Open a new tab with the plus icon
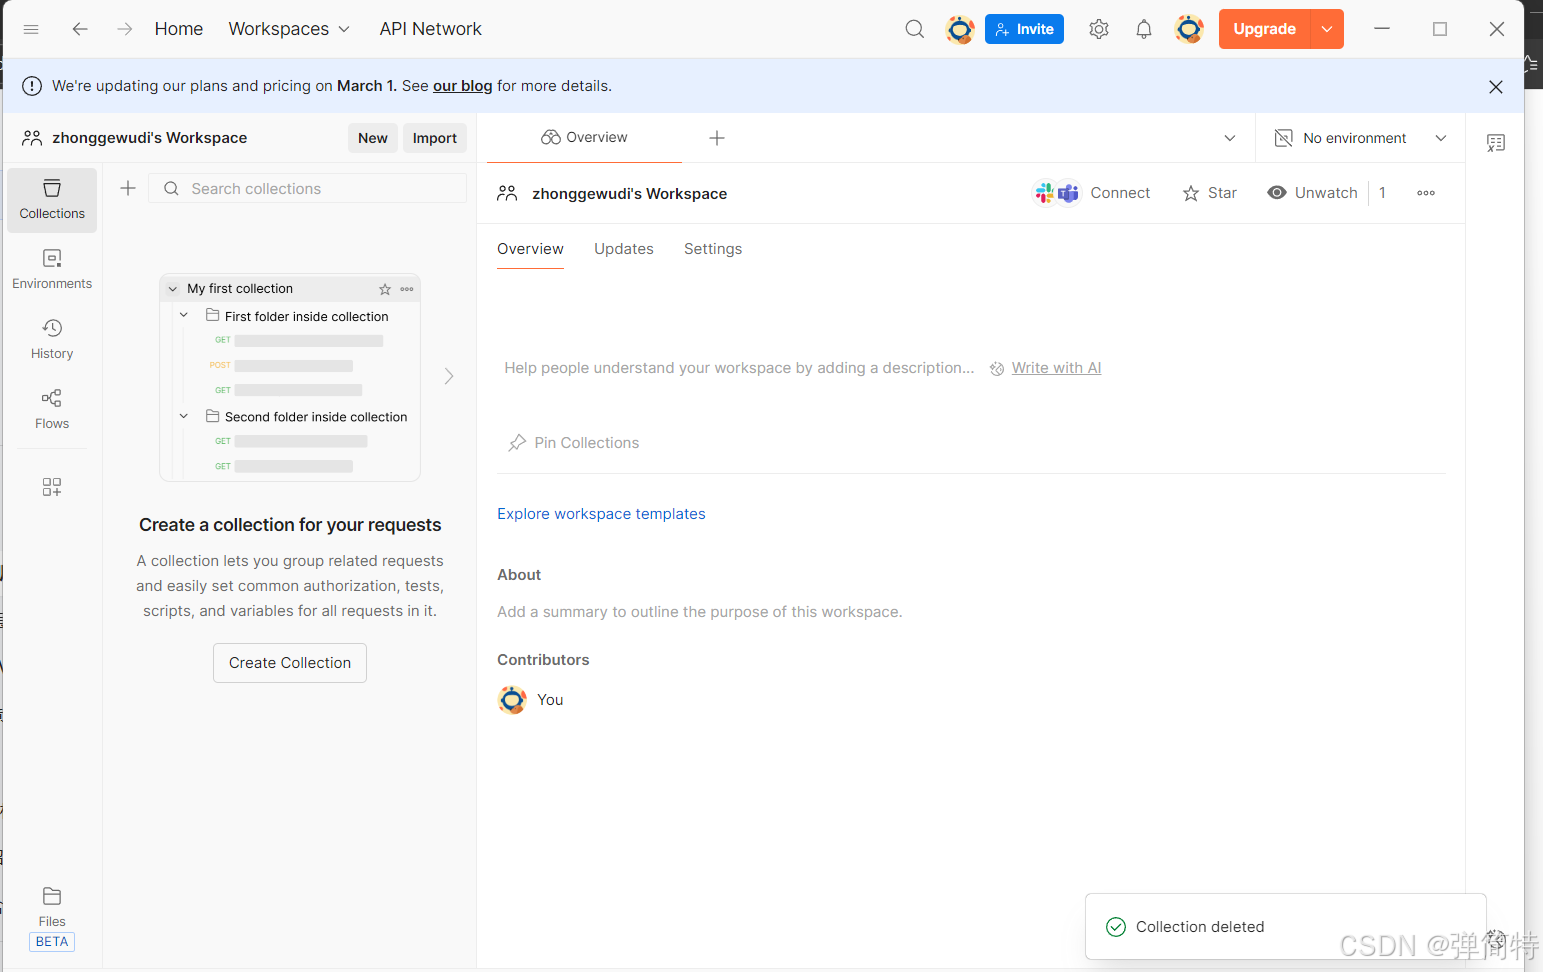The height and width of the screenshot is (972, 1543). (x=717, y=138)
